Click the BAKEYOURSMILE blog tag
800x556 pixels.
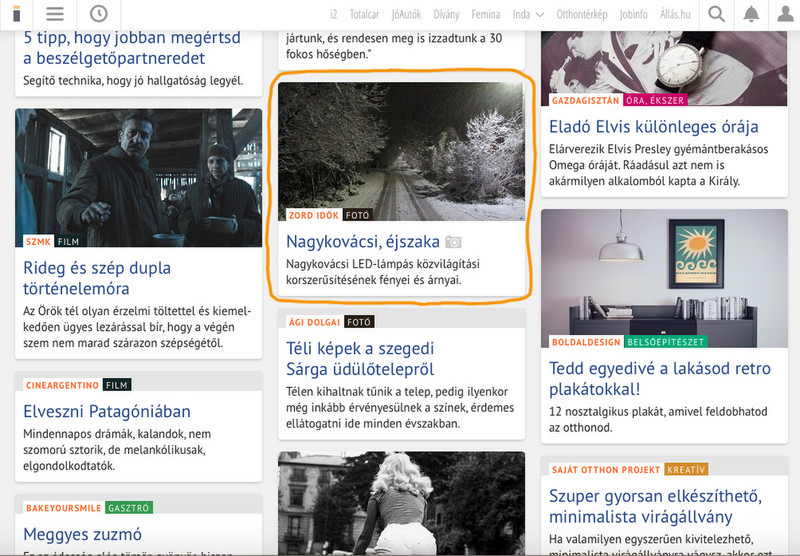[x=64, y=508]
